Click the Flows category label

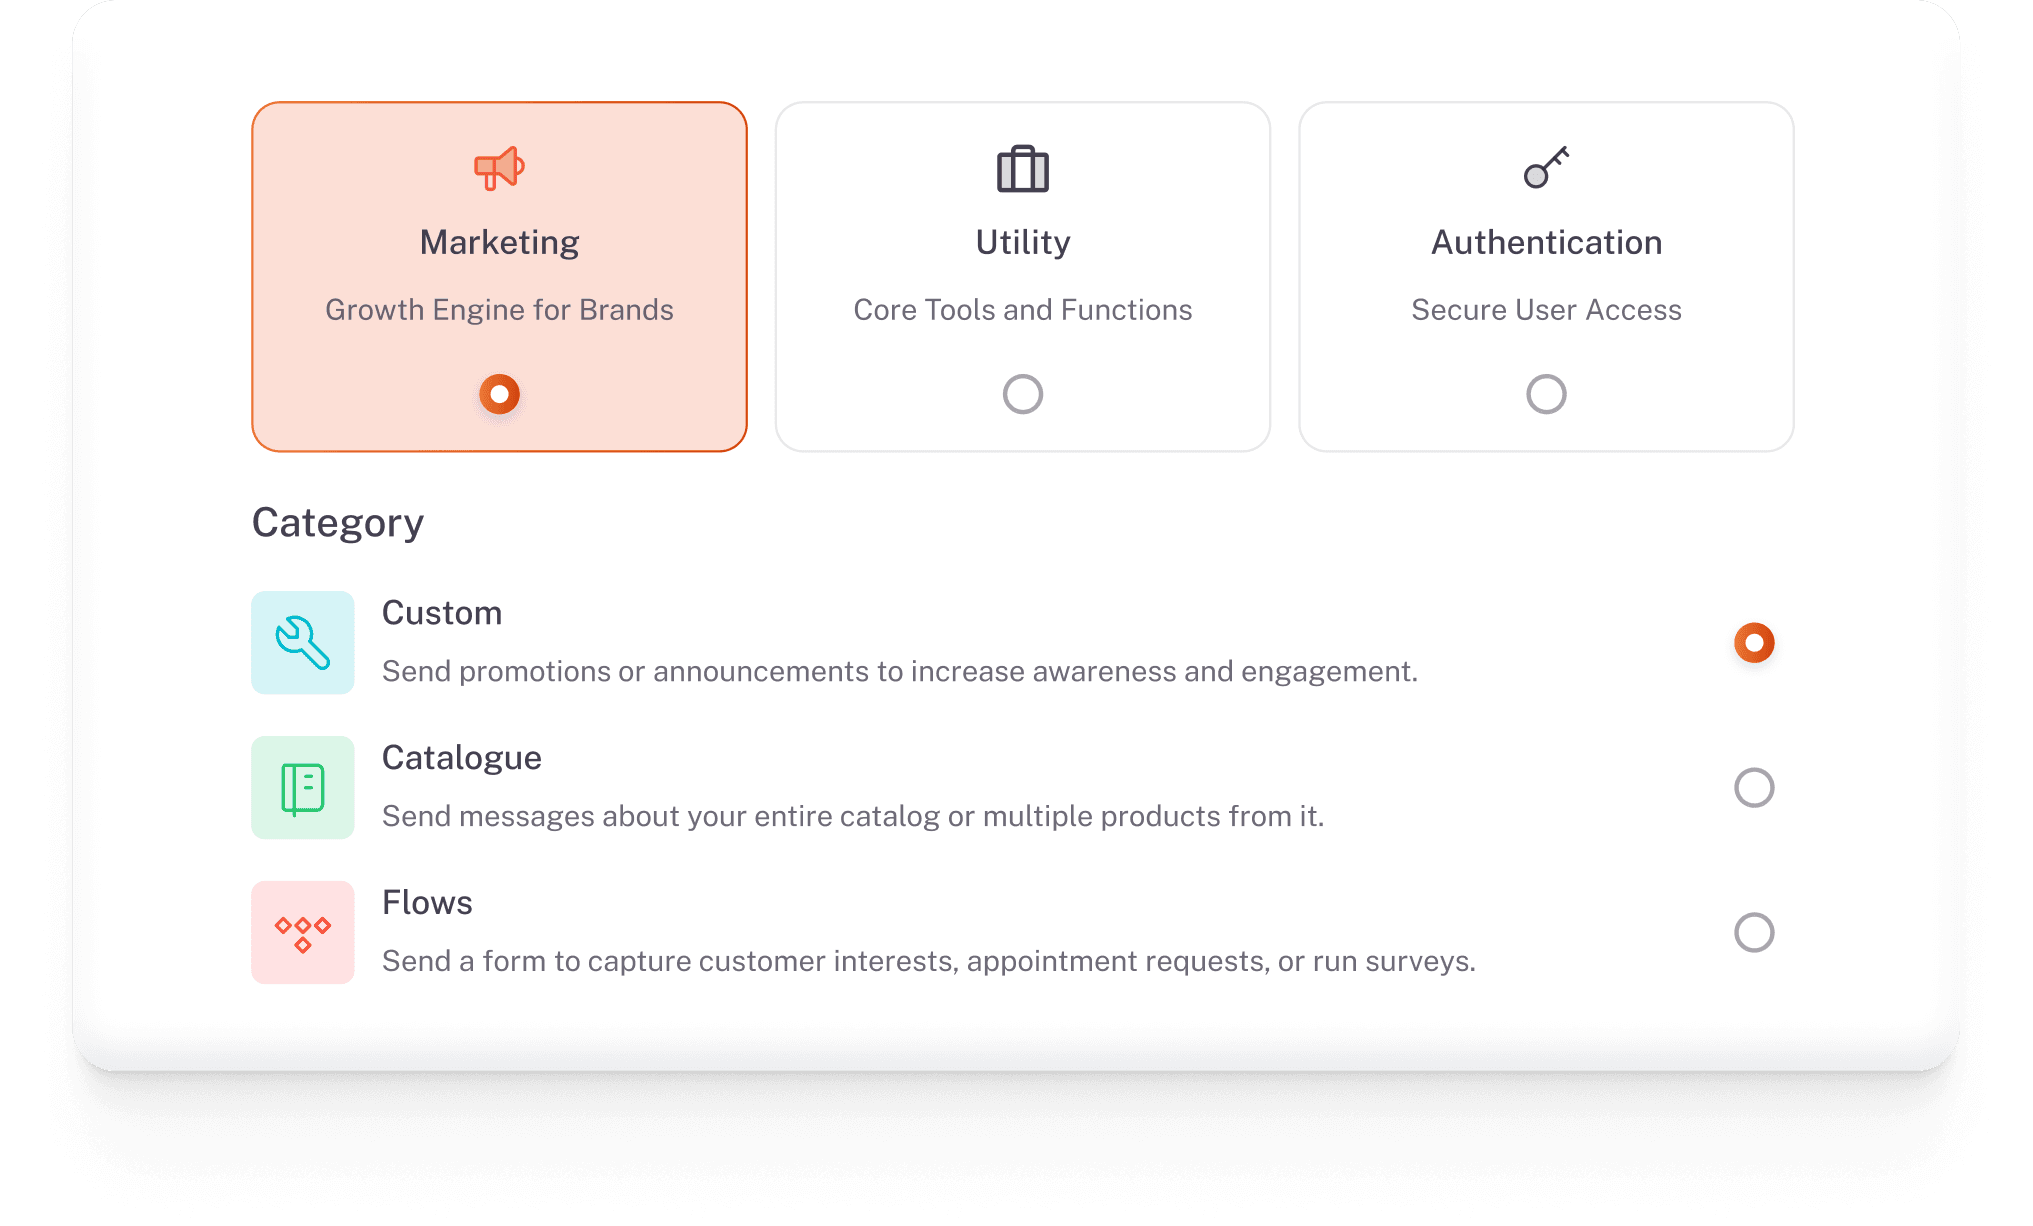[427, 903]
